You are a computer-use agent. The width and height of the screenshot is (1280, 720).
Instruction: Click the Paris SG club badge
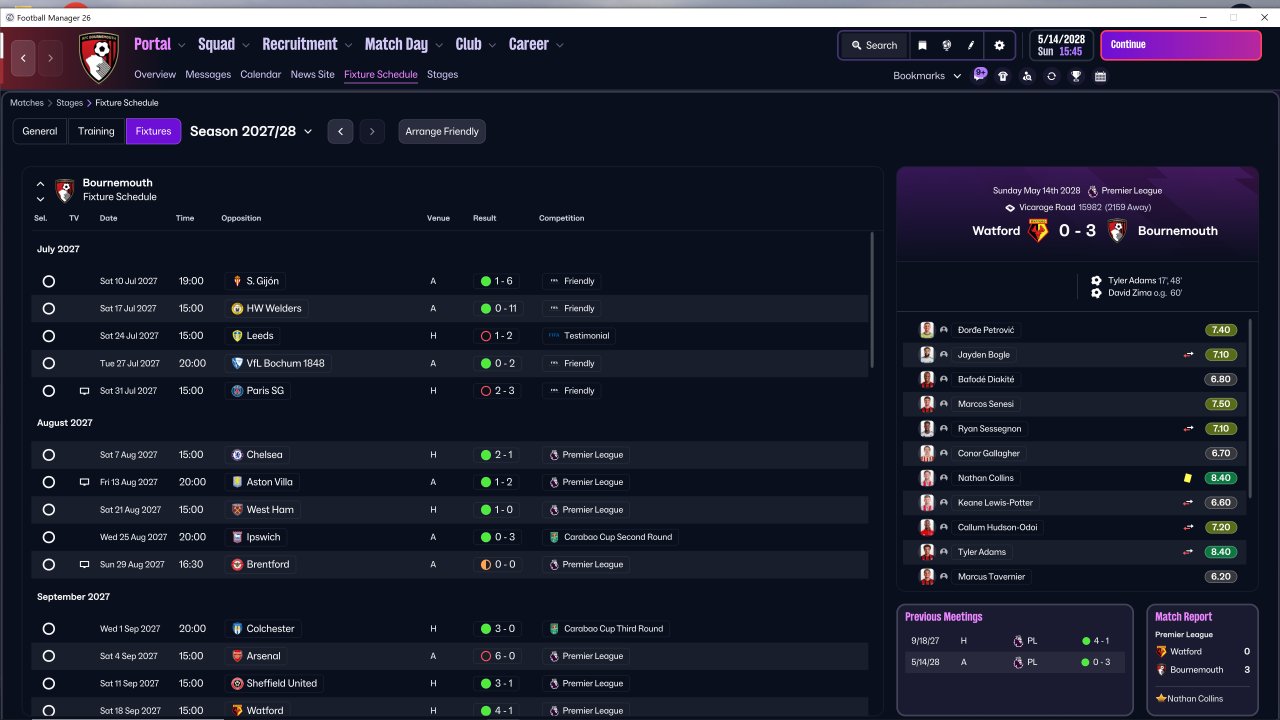pos(237,391)
